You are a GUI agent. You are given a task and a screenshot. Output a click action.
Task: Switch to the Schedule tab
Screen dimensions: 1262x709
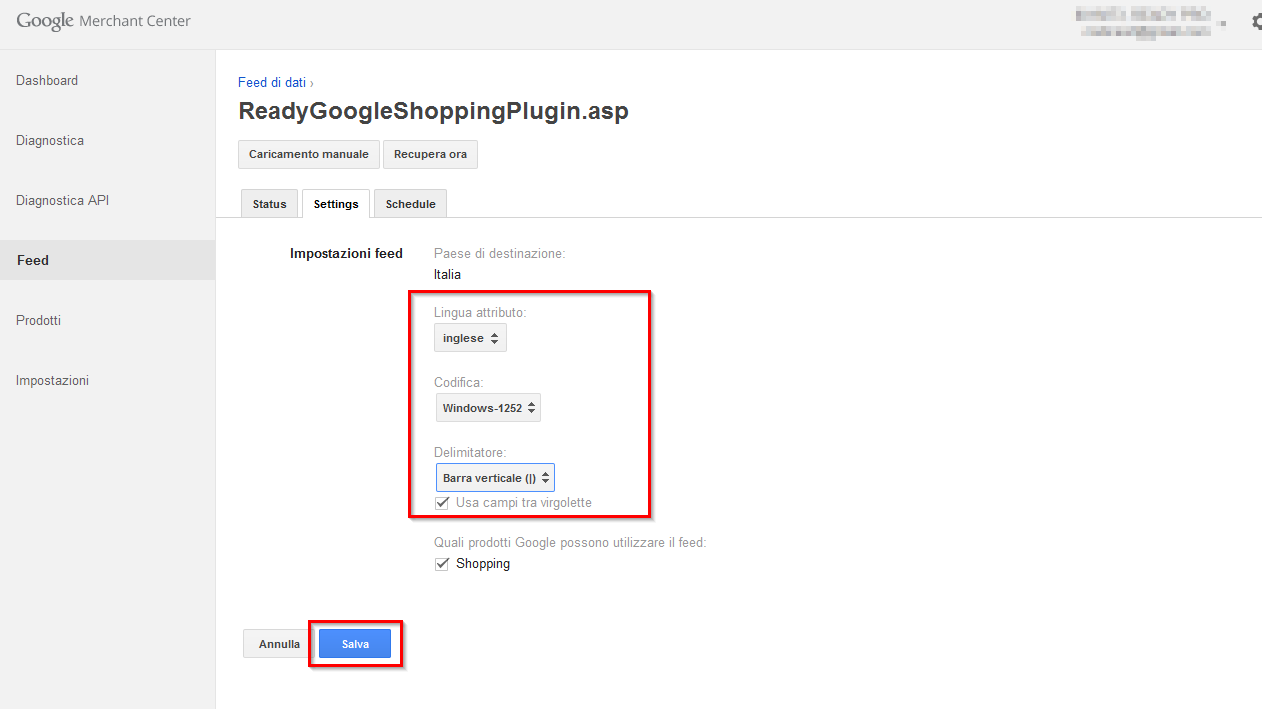click(x=411, y=203)
